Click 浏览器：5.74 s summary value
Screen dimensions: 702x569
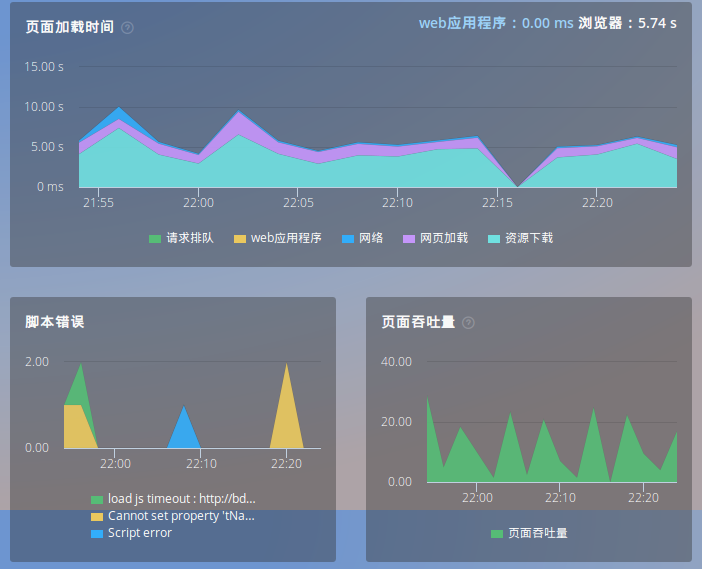[627, 23]
